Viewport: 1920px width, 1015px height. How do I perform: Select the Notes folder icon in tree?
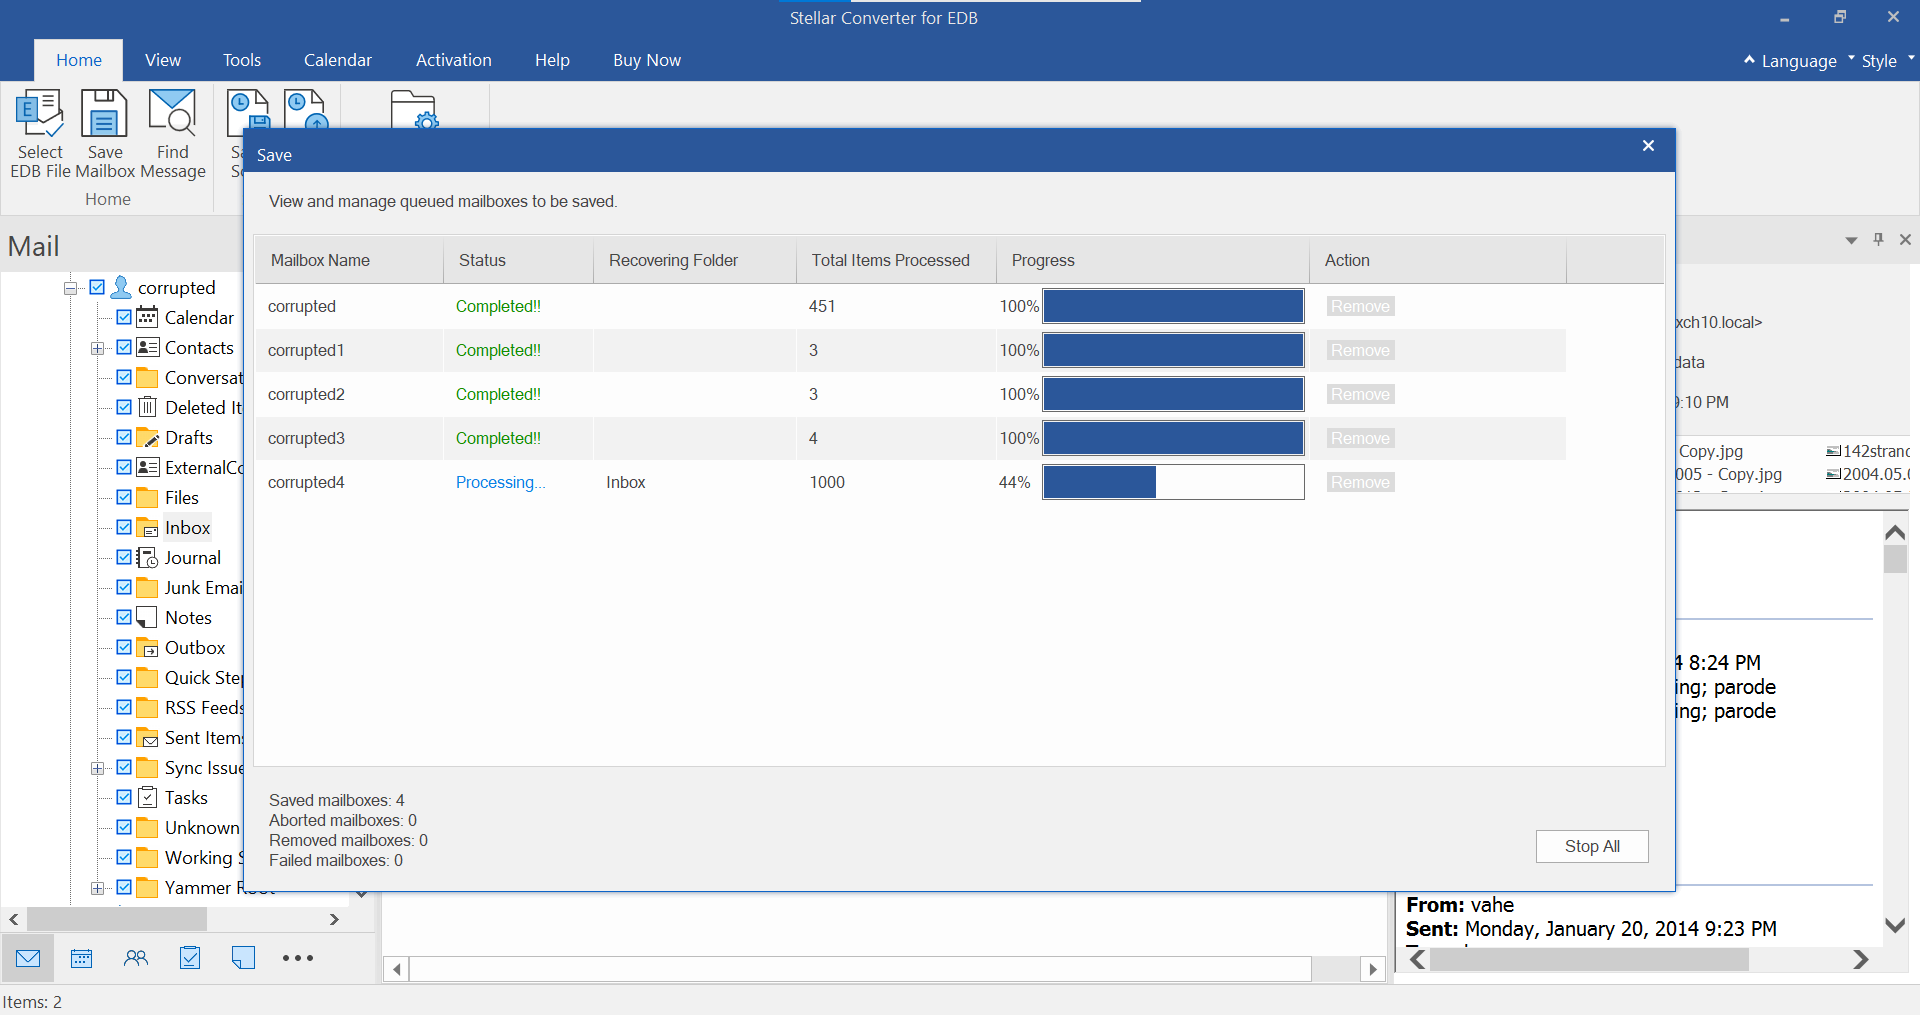147,618
